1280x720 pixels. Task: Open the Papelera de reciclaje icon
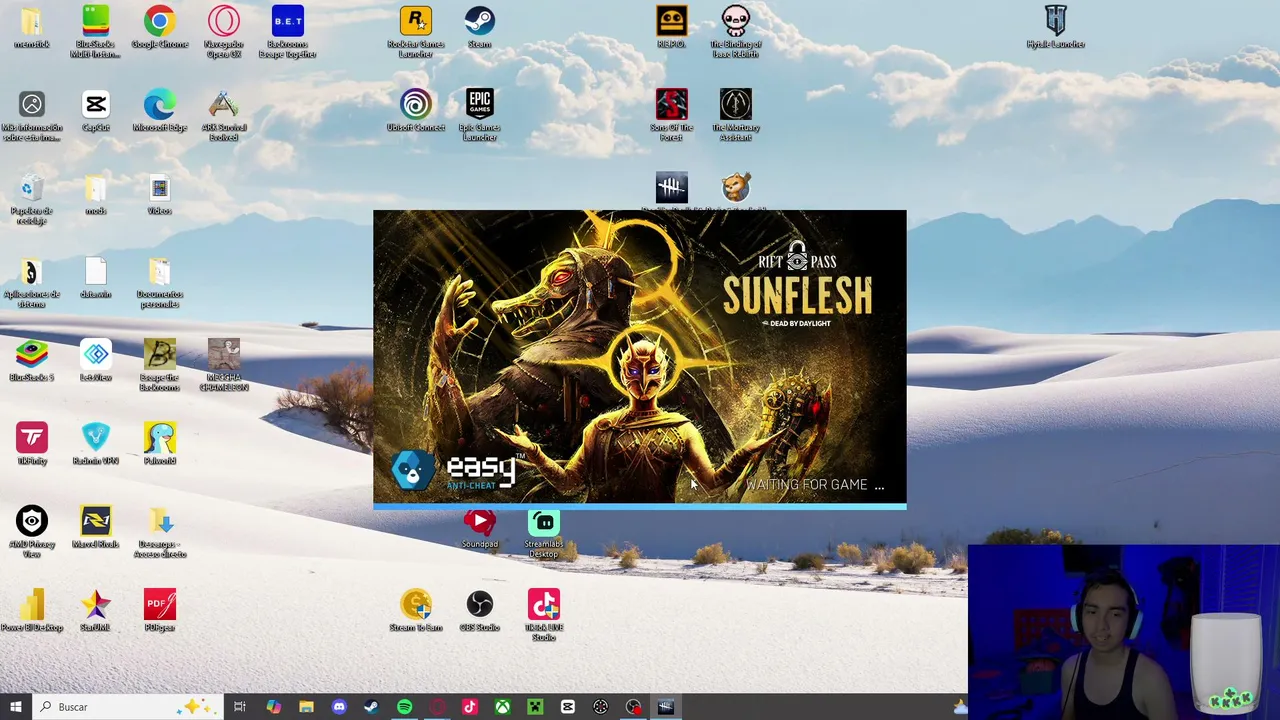pos(32,199)
